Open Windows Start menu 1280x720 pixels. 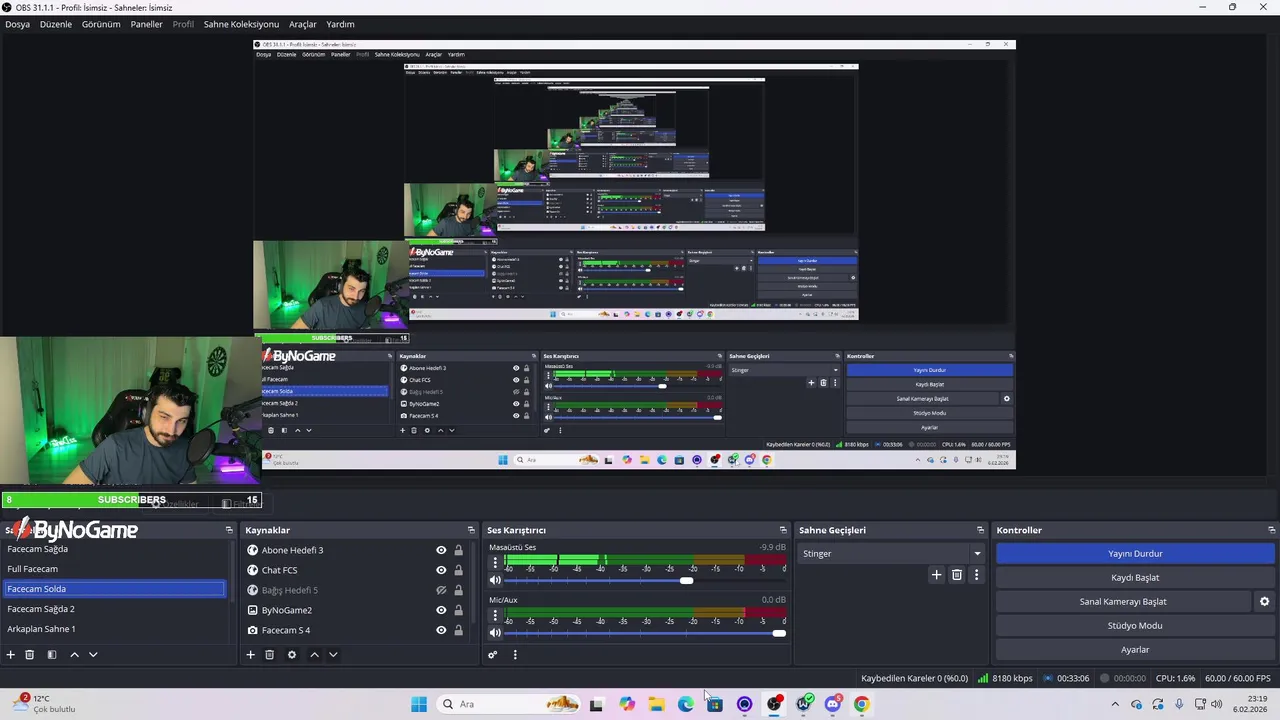(419, 704)
